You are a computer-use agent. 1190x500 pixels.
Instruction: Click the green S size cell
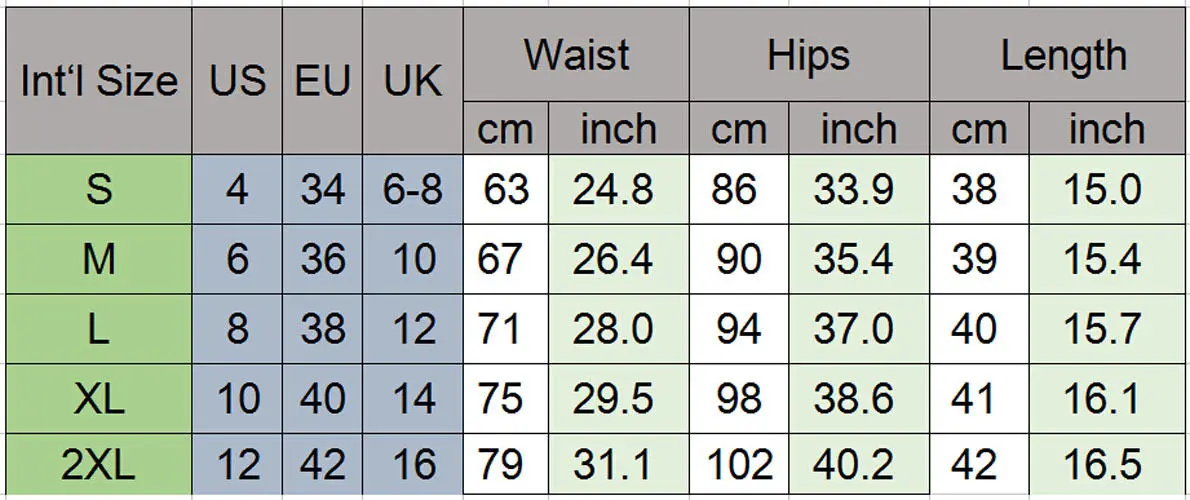pyautogui.click(x=98, y=189)
